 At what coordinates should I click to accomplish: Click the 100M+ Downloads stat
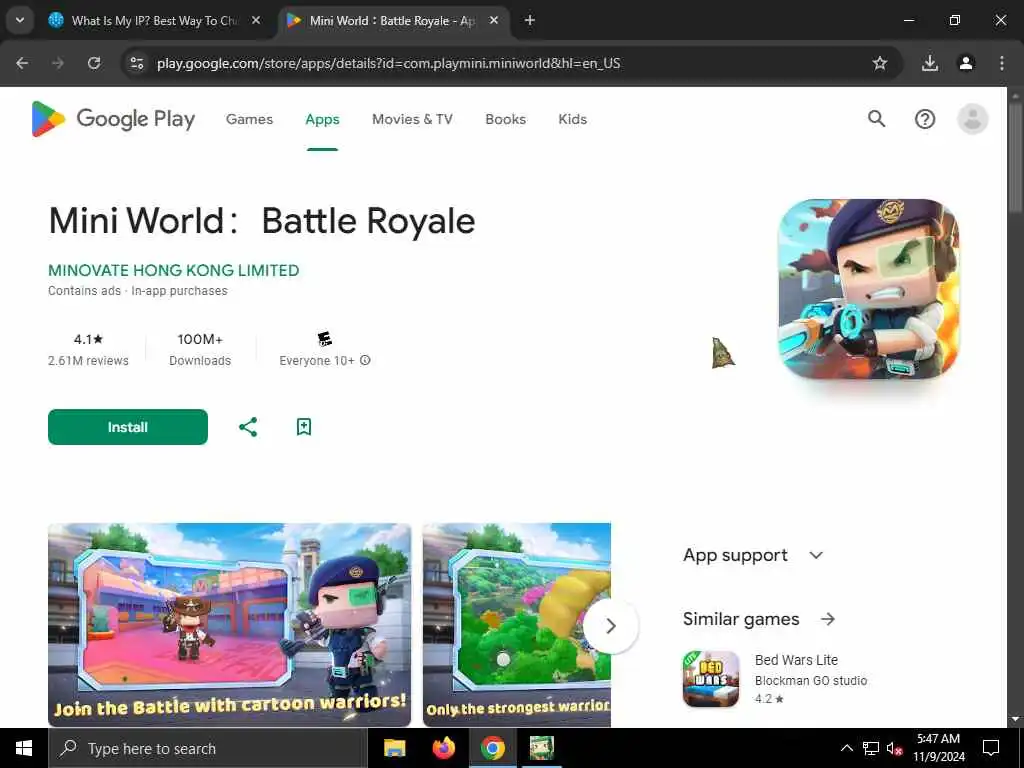pos(200,349)
